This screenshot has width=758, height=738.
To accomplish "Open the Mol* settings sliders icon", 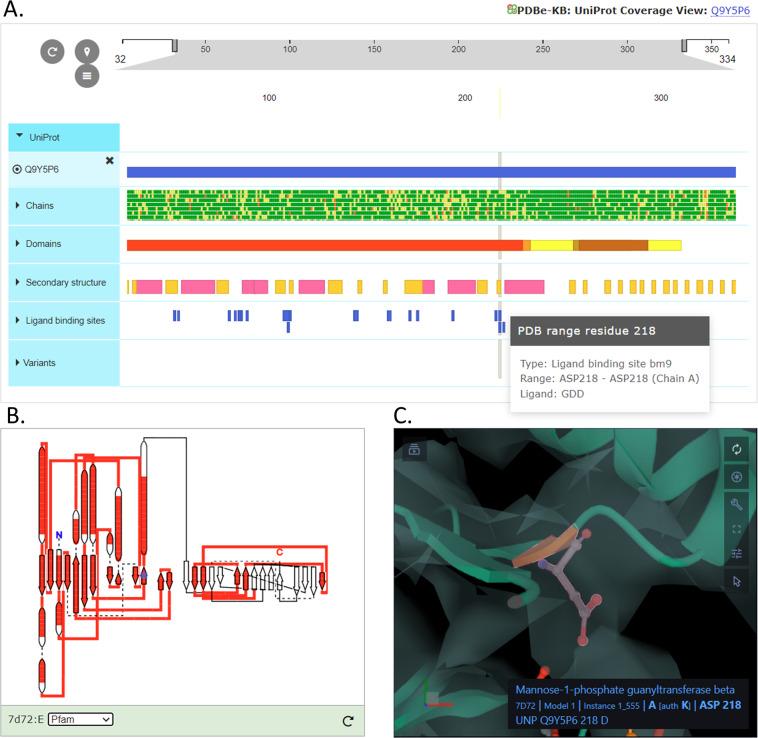I will pos(737,553).
